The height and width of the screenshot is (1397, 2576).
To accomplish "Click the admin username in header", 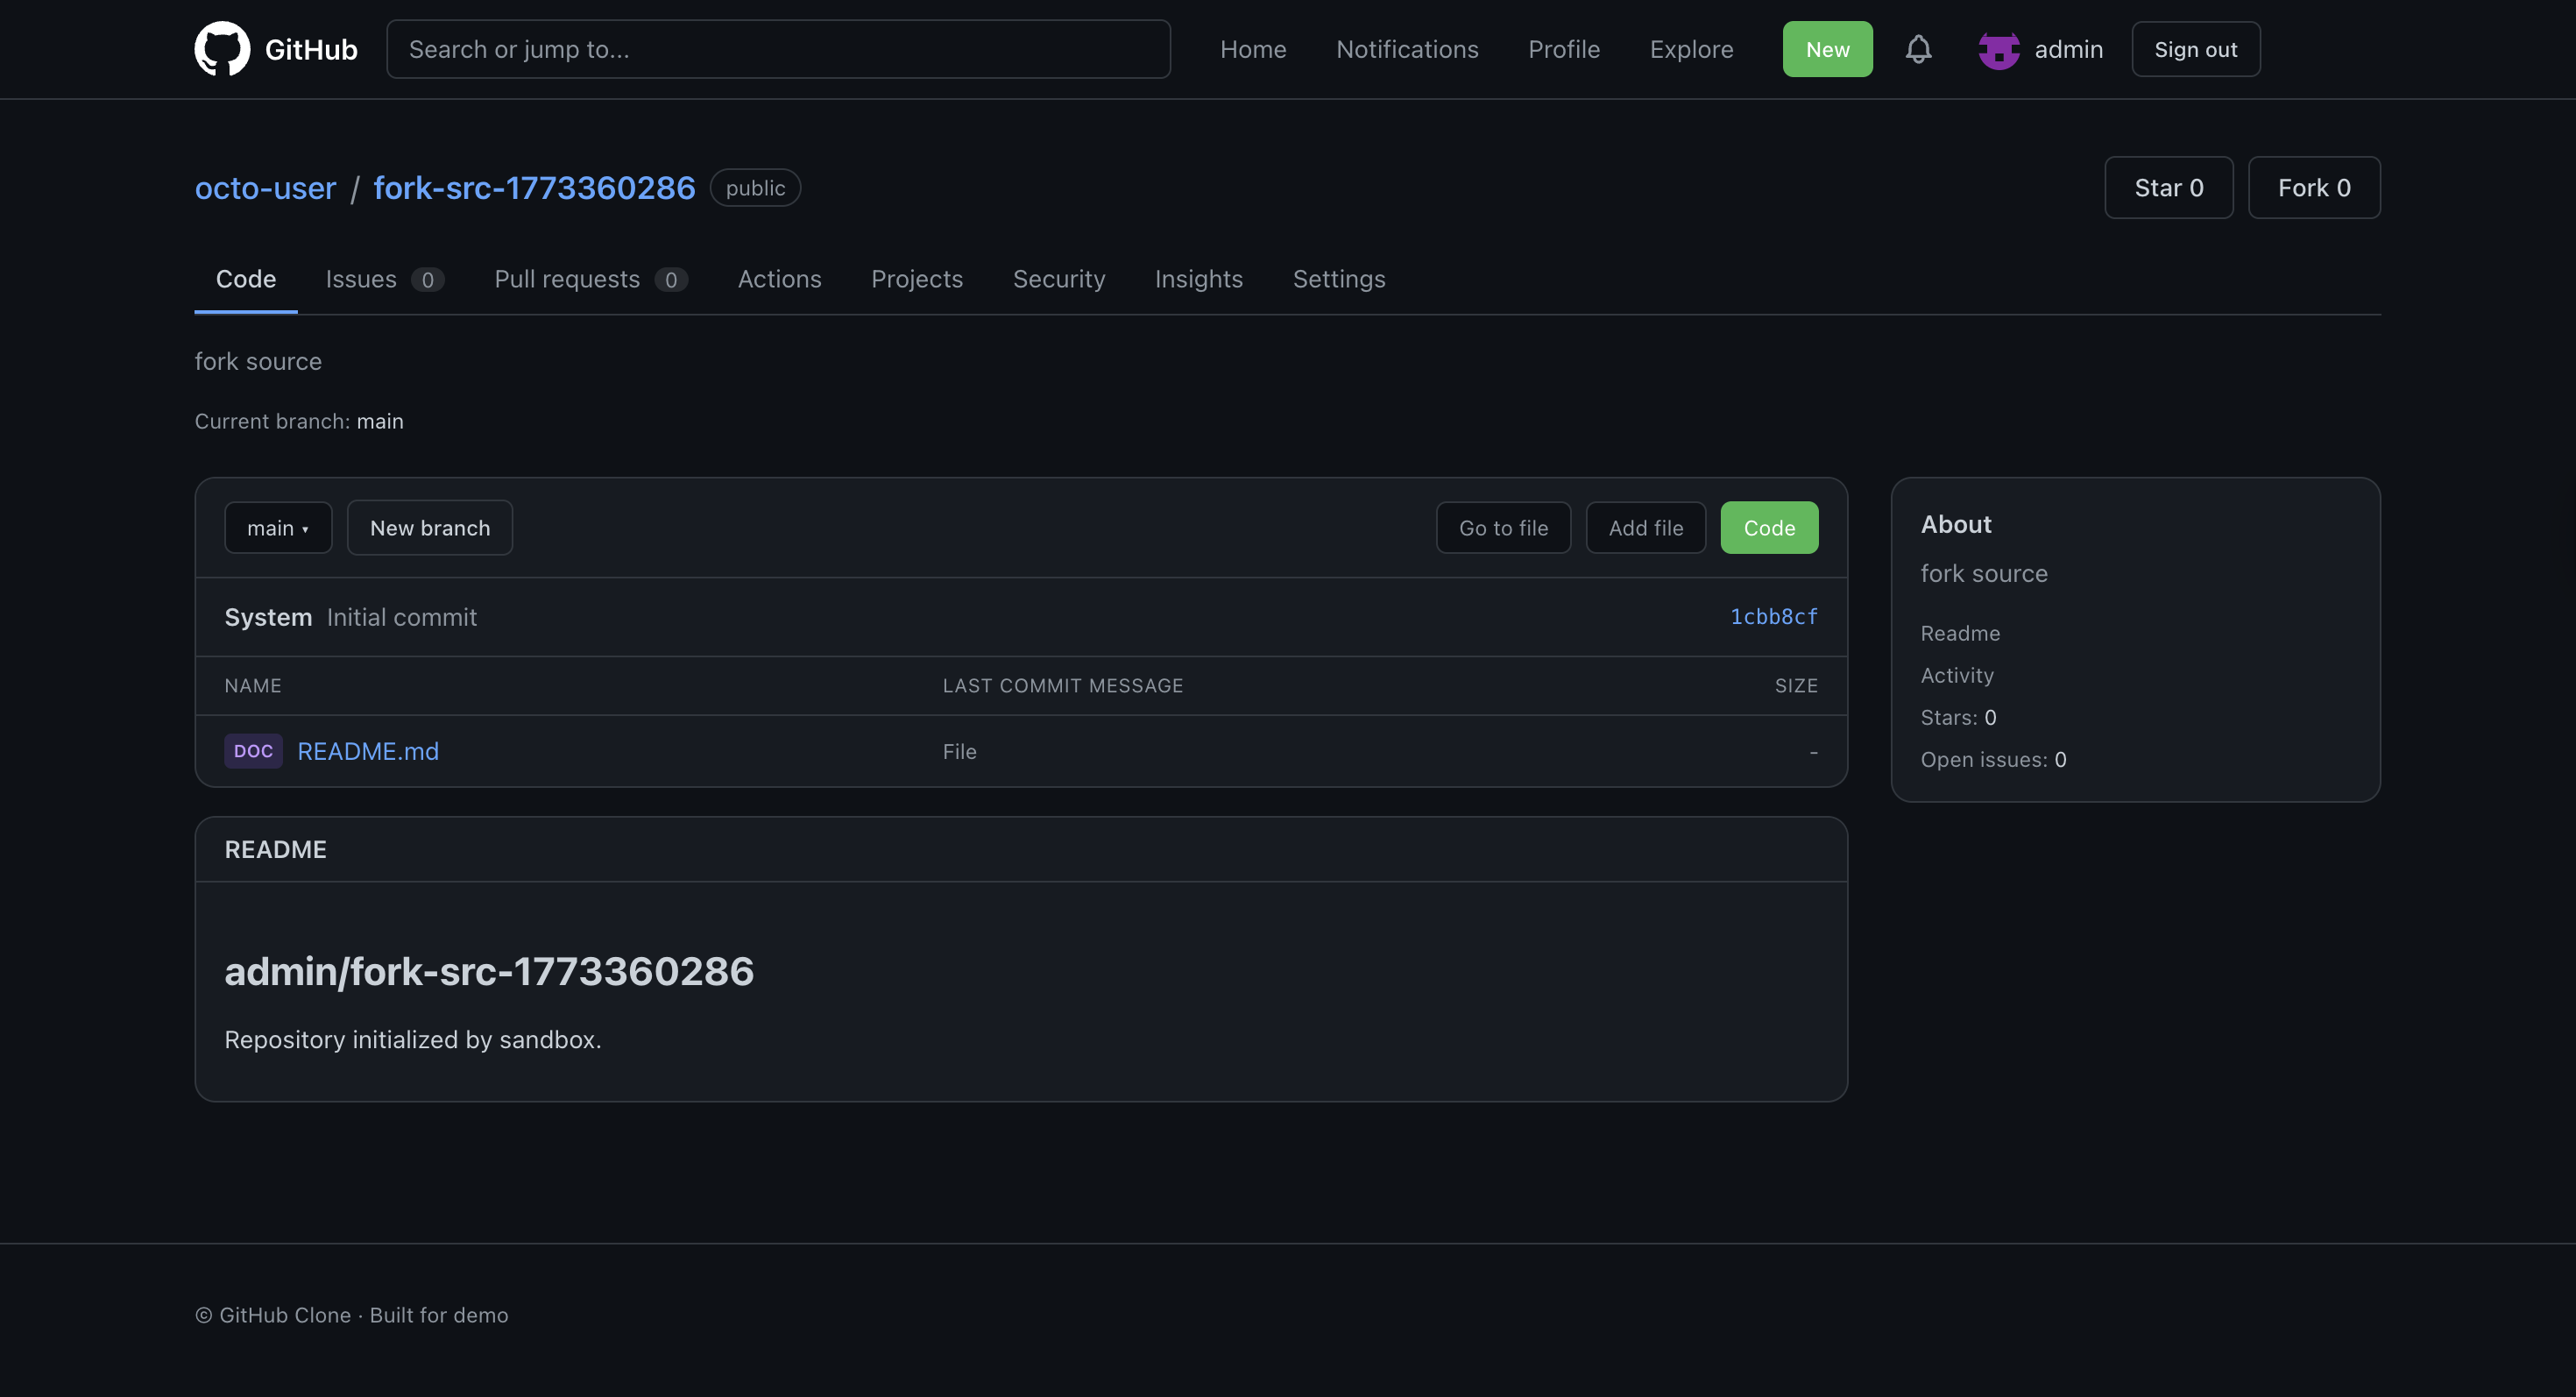I will click(x=2068, y=49).
